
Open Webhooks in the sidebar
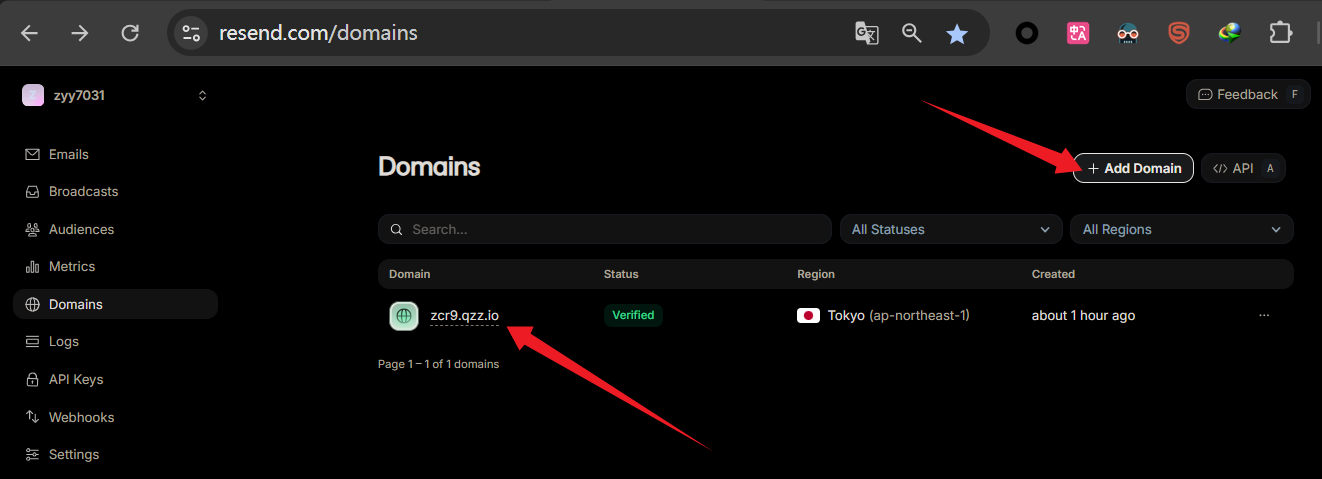click(x=115, y=417)
